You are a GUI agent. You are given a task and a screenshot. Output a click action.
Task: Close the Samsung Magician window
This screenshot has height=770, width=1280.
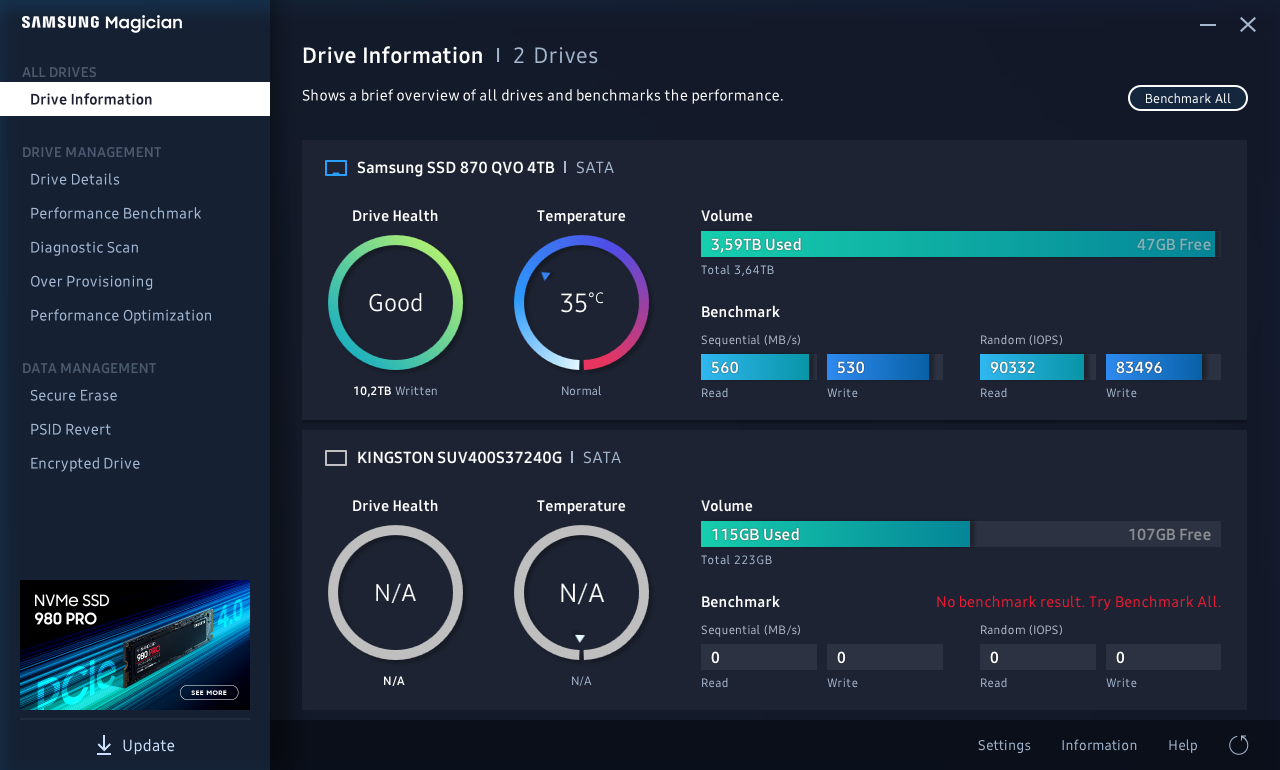[x=1248, y=25]
